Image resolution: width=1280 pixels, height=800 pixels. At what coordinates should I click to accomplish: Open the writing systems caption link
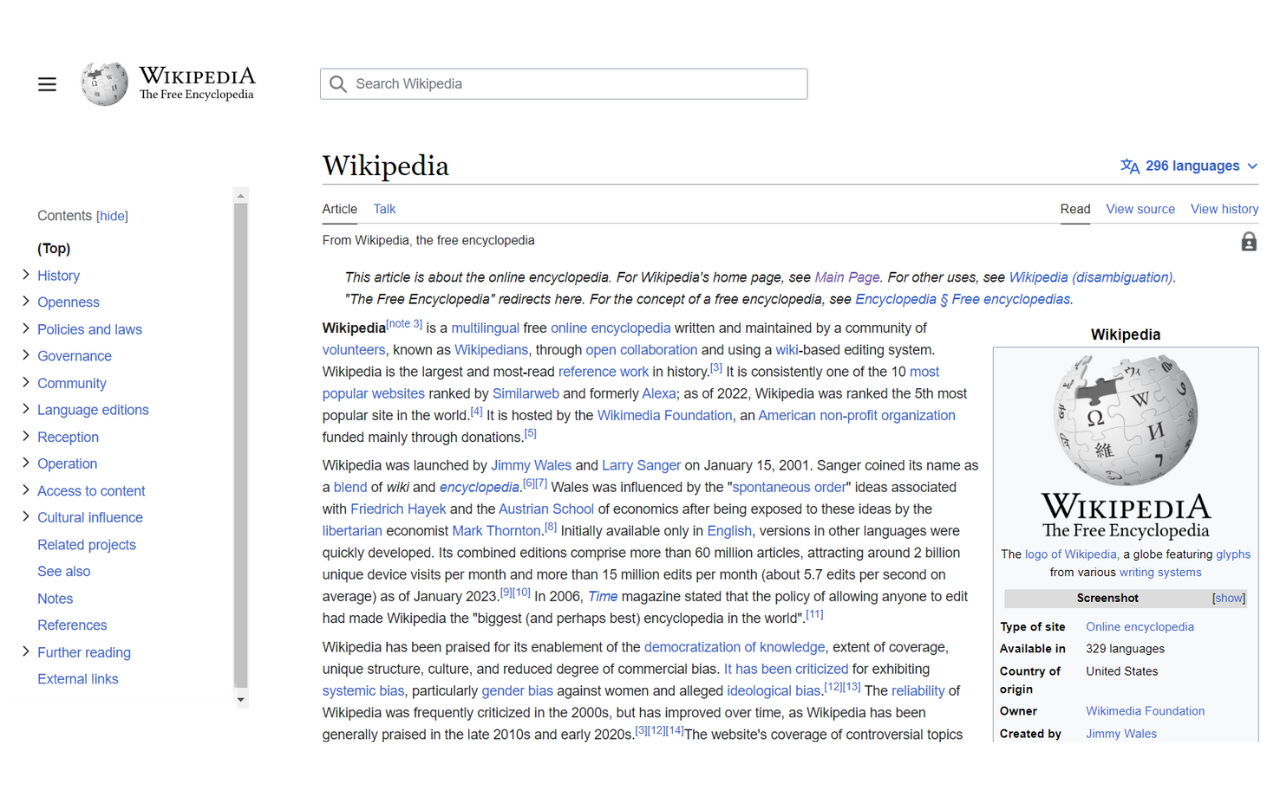(1160, 572)
